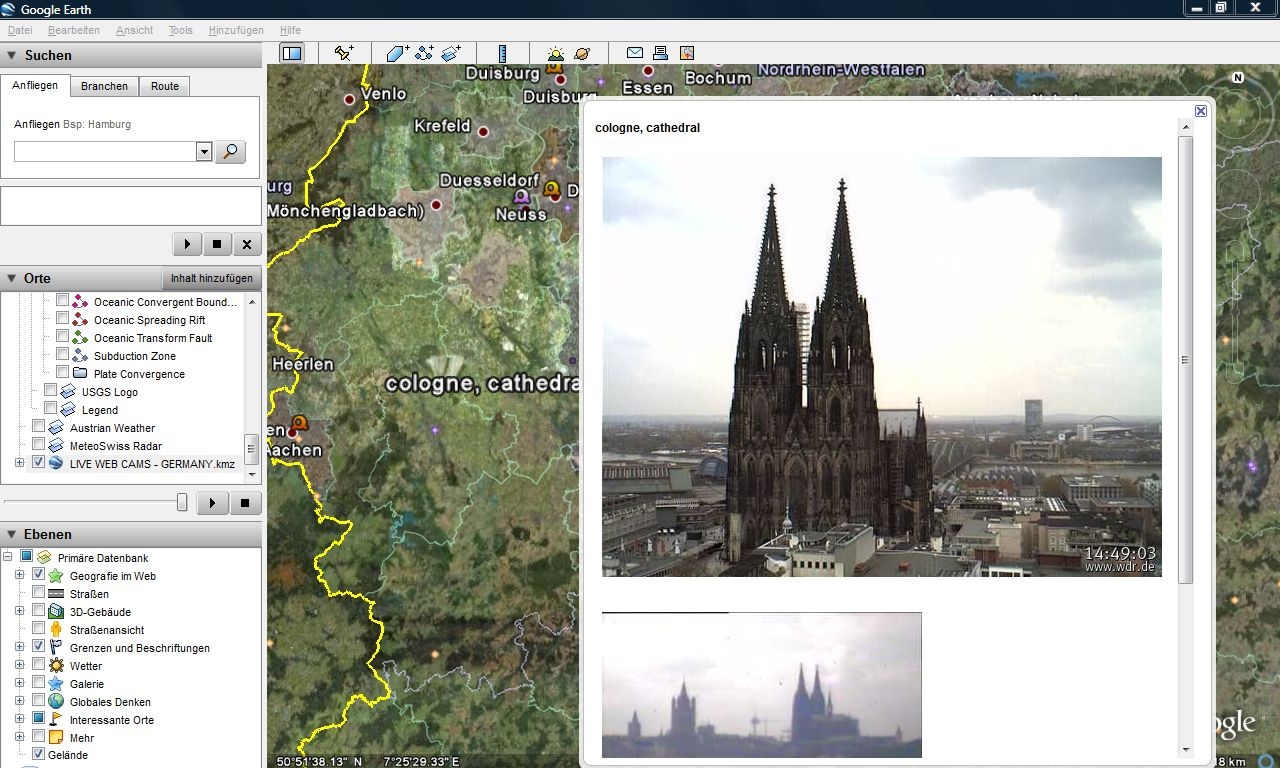Collapse the Ebenen panel

pos(12,534)
